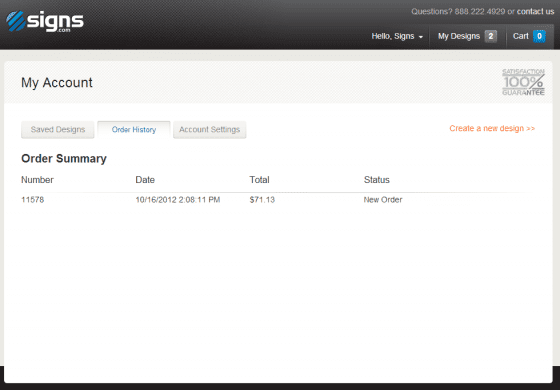Click the order total $71.13
The height and width of the screenshot is (390, 560).
pyautogui.click(x=262, y=200)
